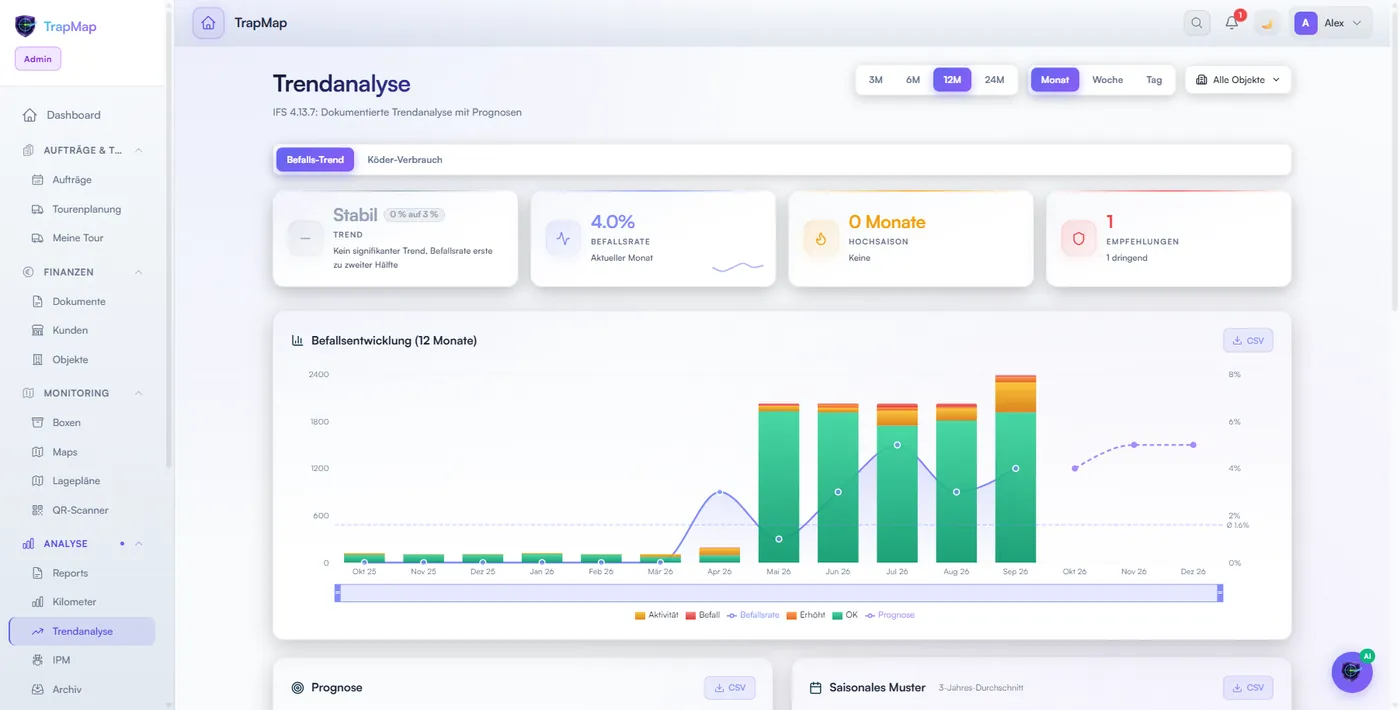The image size is (1400, 710).
Task: Select the 24M time range
Action: click(x=994, y=80)
